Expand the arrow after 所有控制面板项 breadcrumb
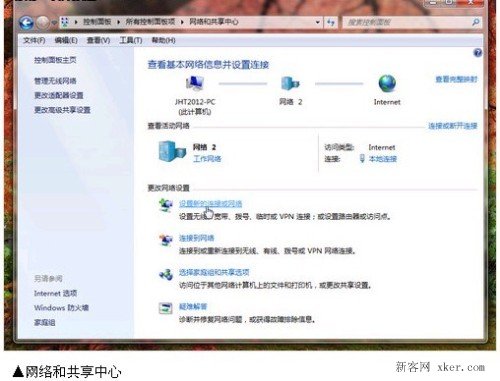 click(182, 22)
